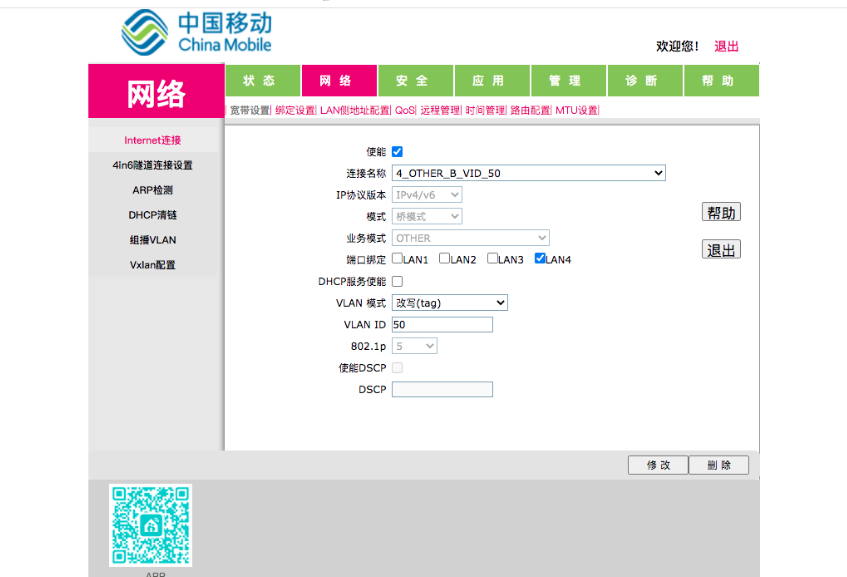
Task: Uncheck the LAN4 port binding box
Action: coord(540,258)
